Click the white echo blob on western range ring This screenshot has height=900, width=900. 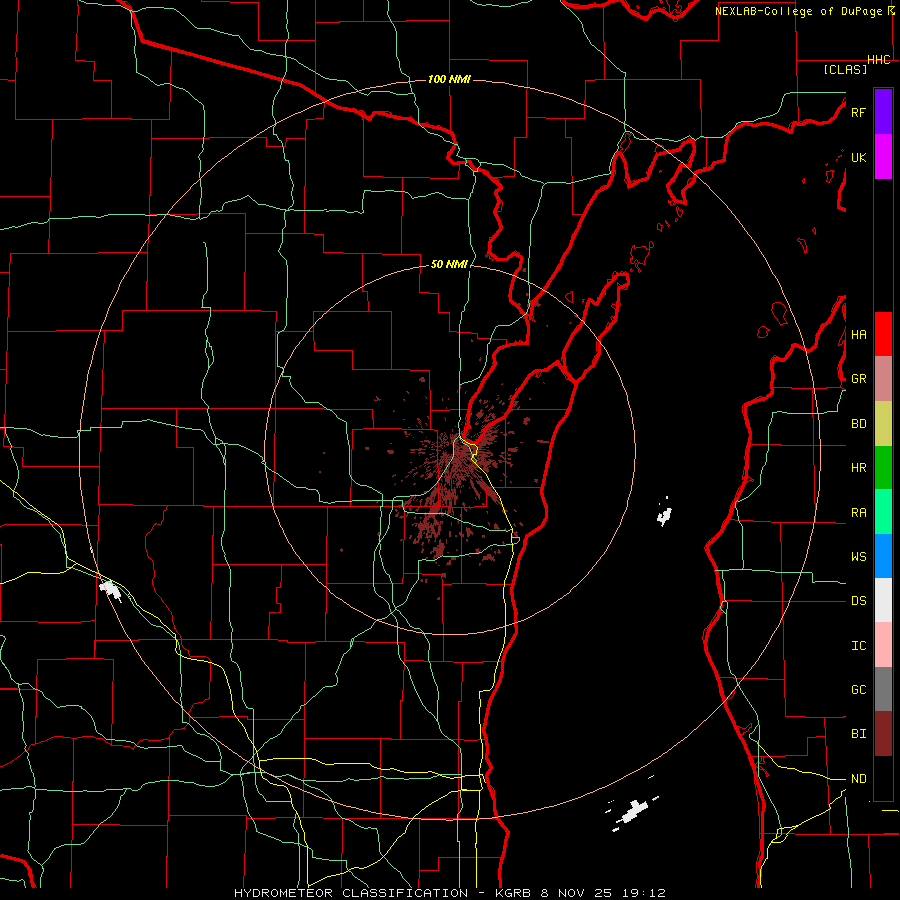coord(110,590)
